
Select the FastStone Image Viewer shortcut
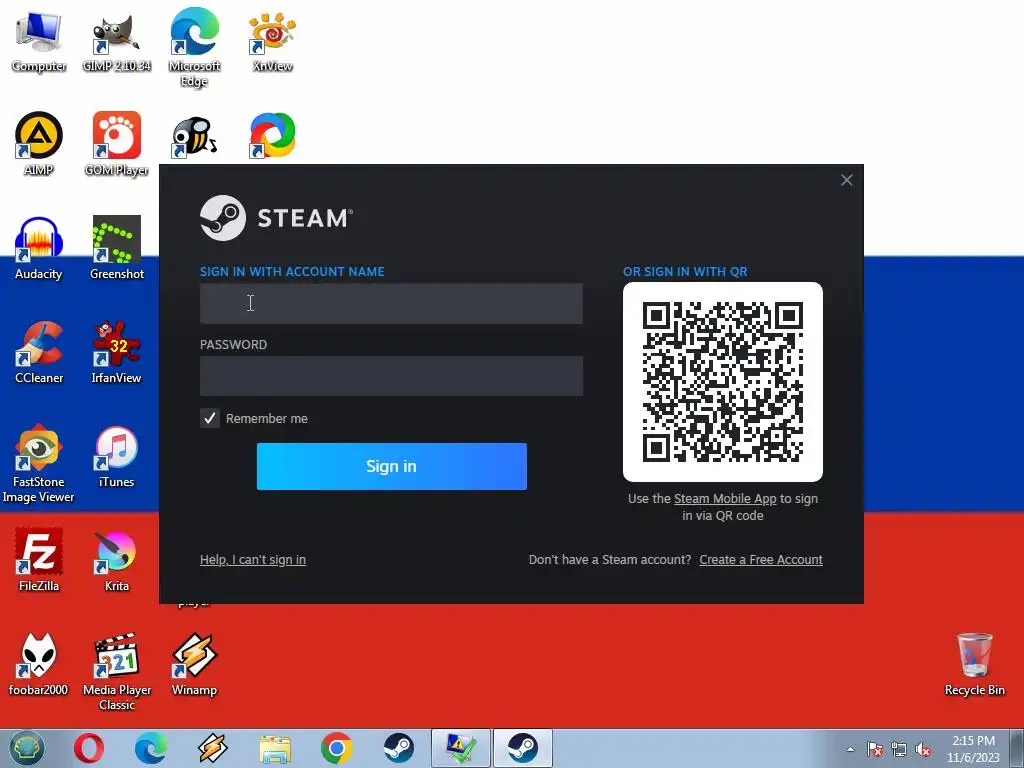point(39,464)
